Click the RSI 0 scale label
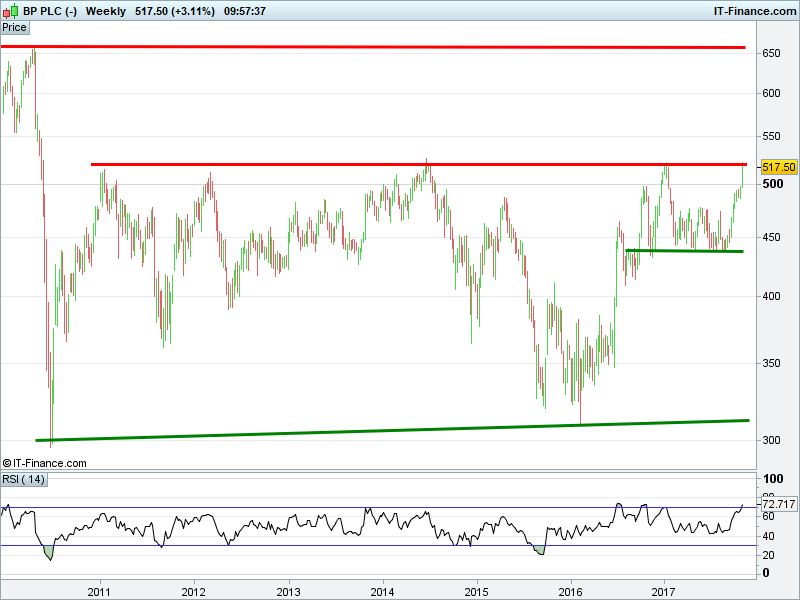 coord(766,573)
